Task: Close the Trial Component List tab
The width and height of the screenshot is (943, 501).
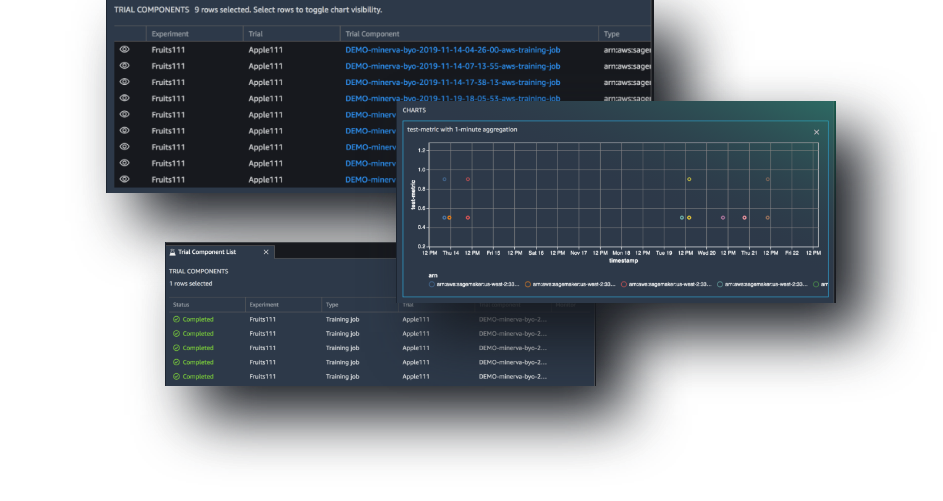Action: coord(266,252)
